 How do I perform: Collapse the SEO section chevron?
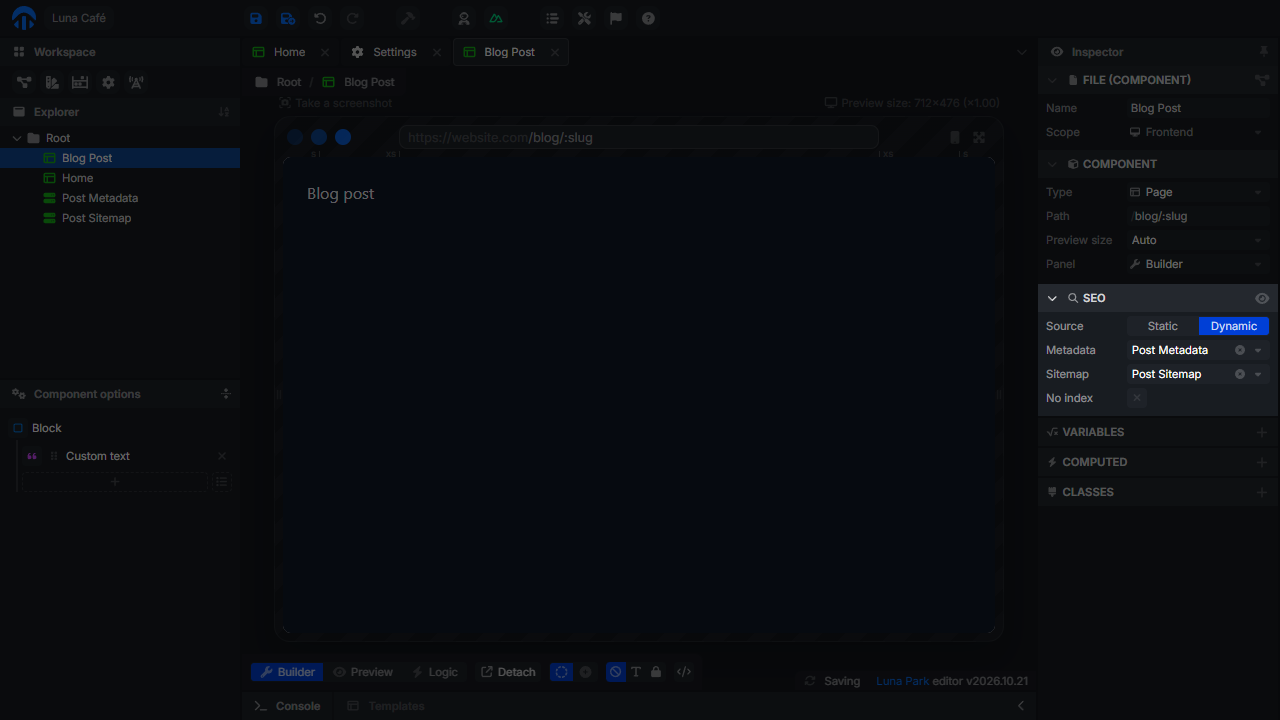1052,298
